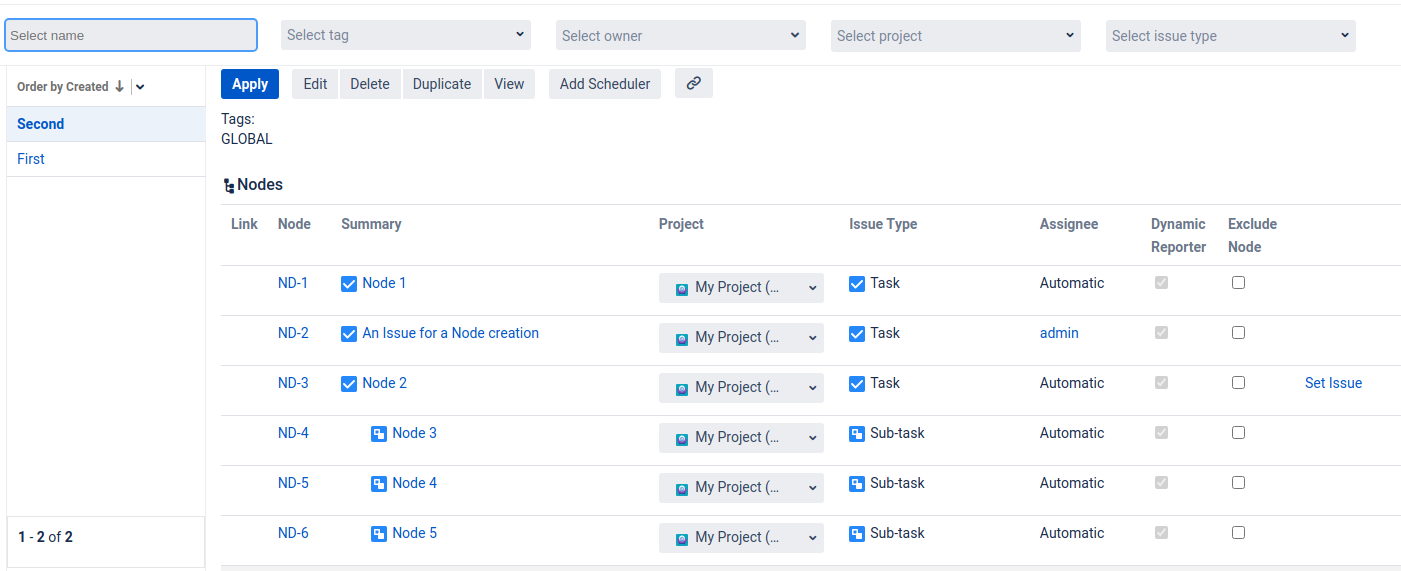Screen dimensions: 1401x571
Task: Click the project avatar icon in ND-1 row
Action: click(x=682, y=288)
